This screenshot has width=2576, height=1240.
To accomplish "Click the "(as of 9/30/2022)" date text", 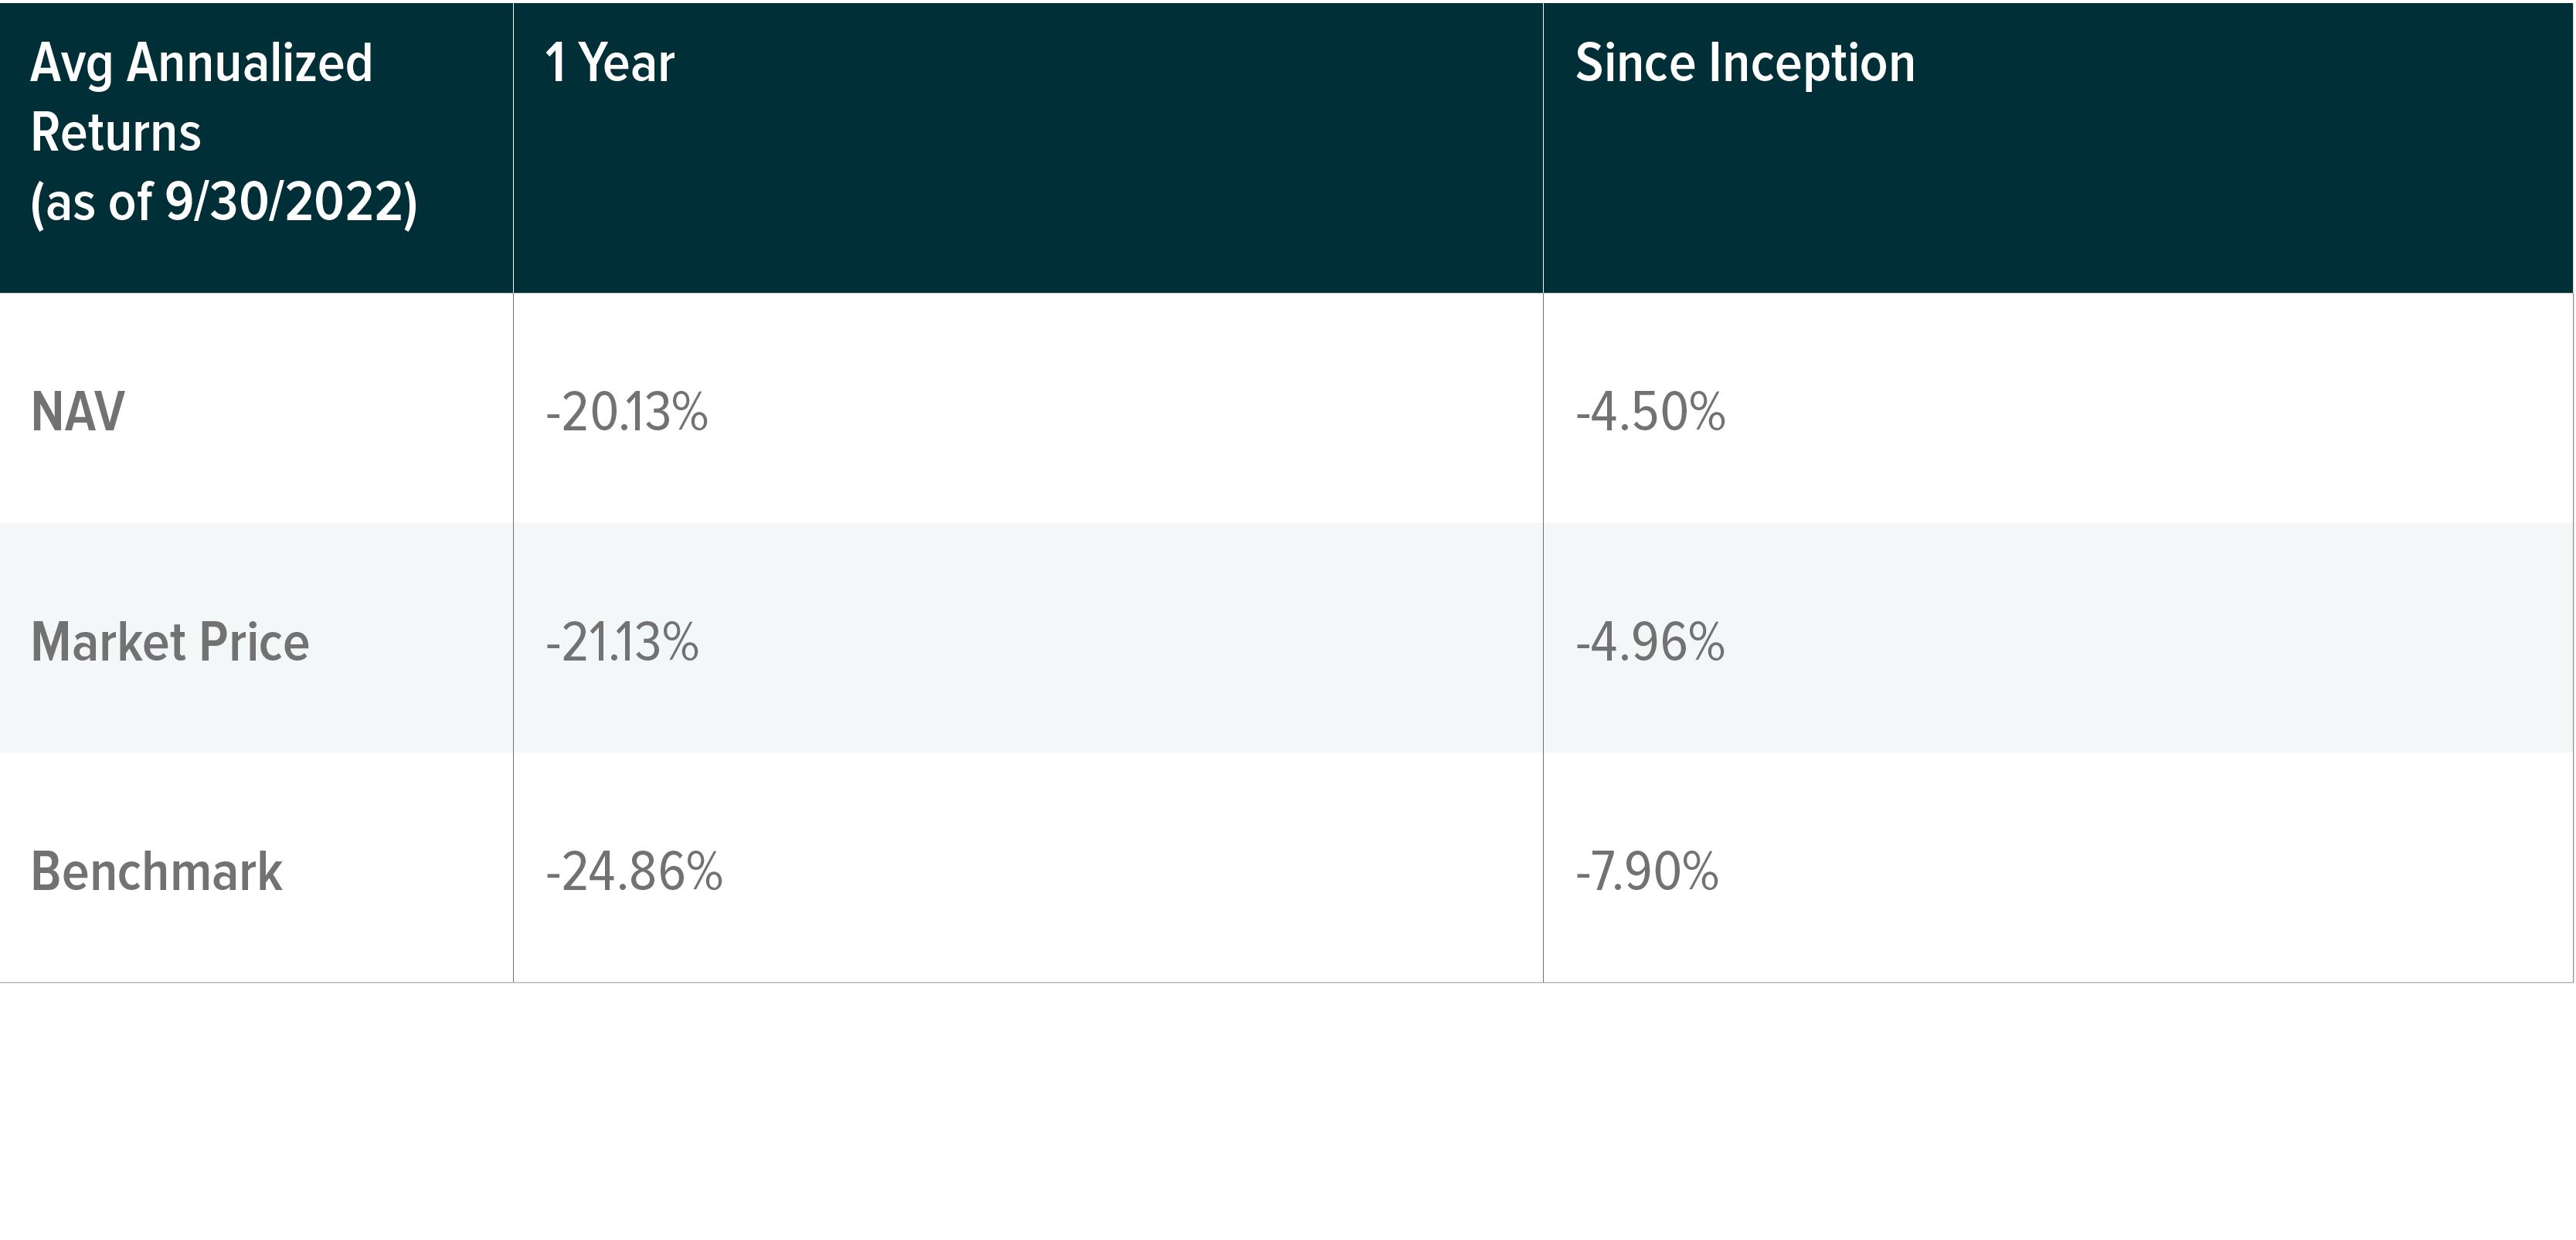I will click(x=223, y=202).
